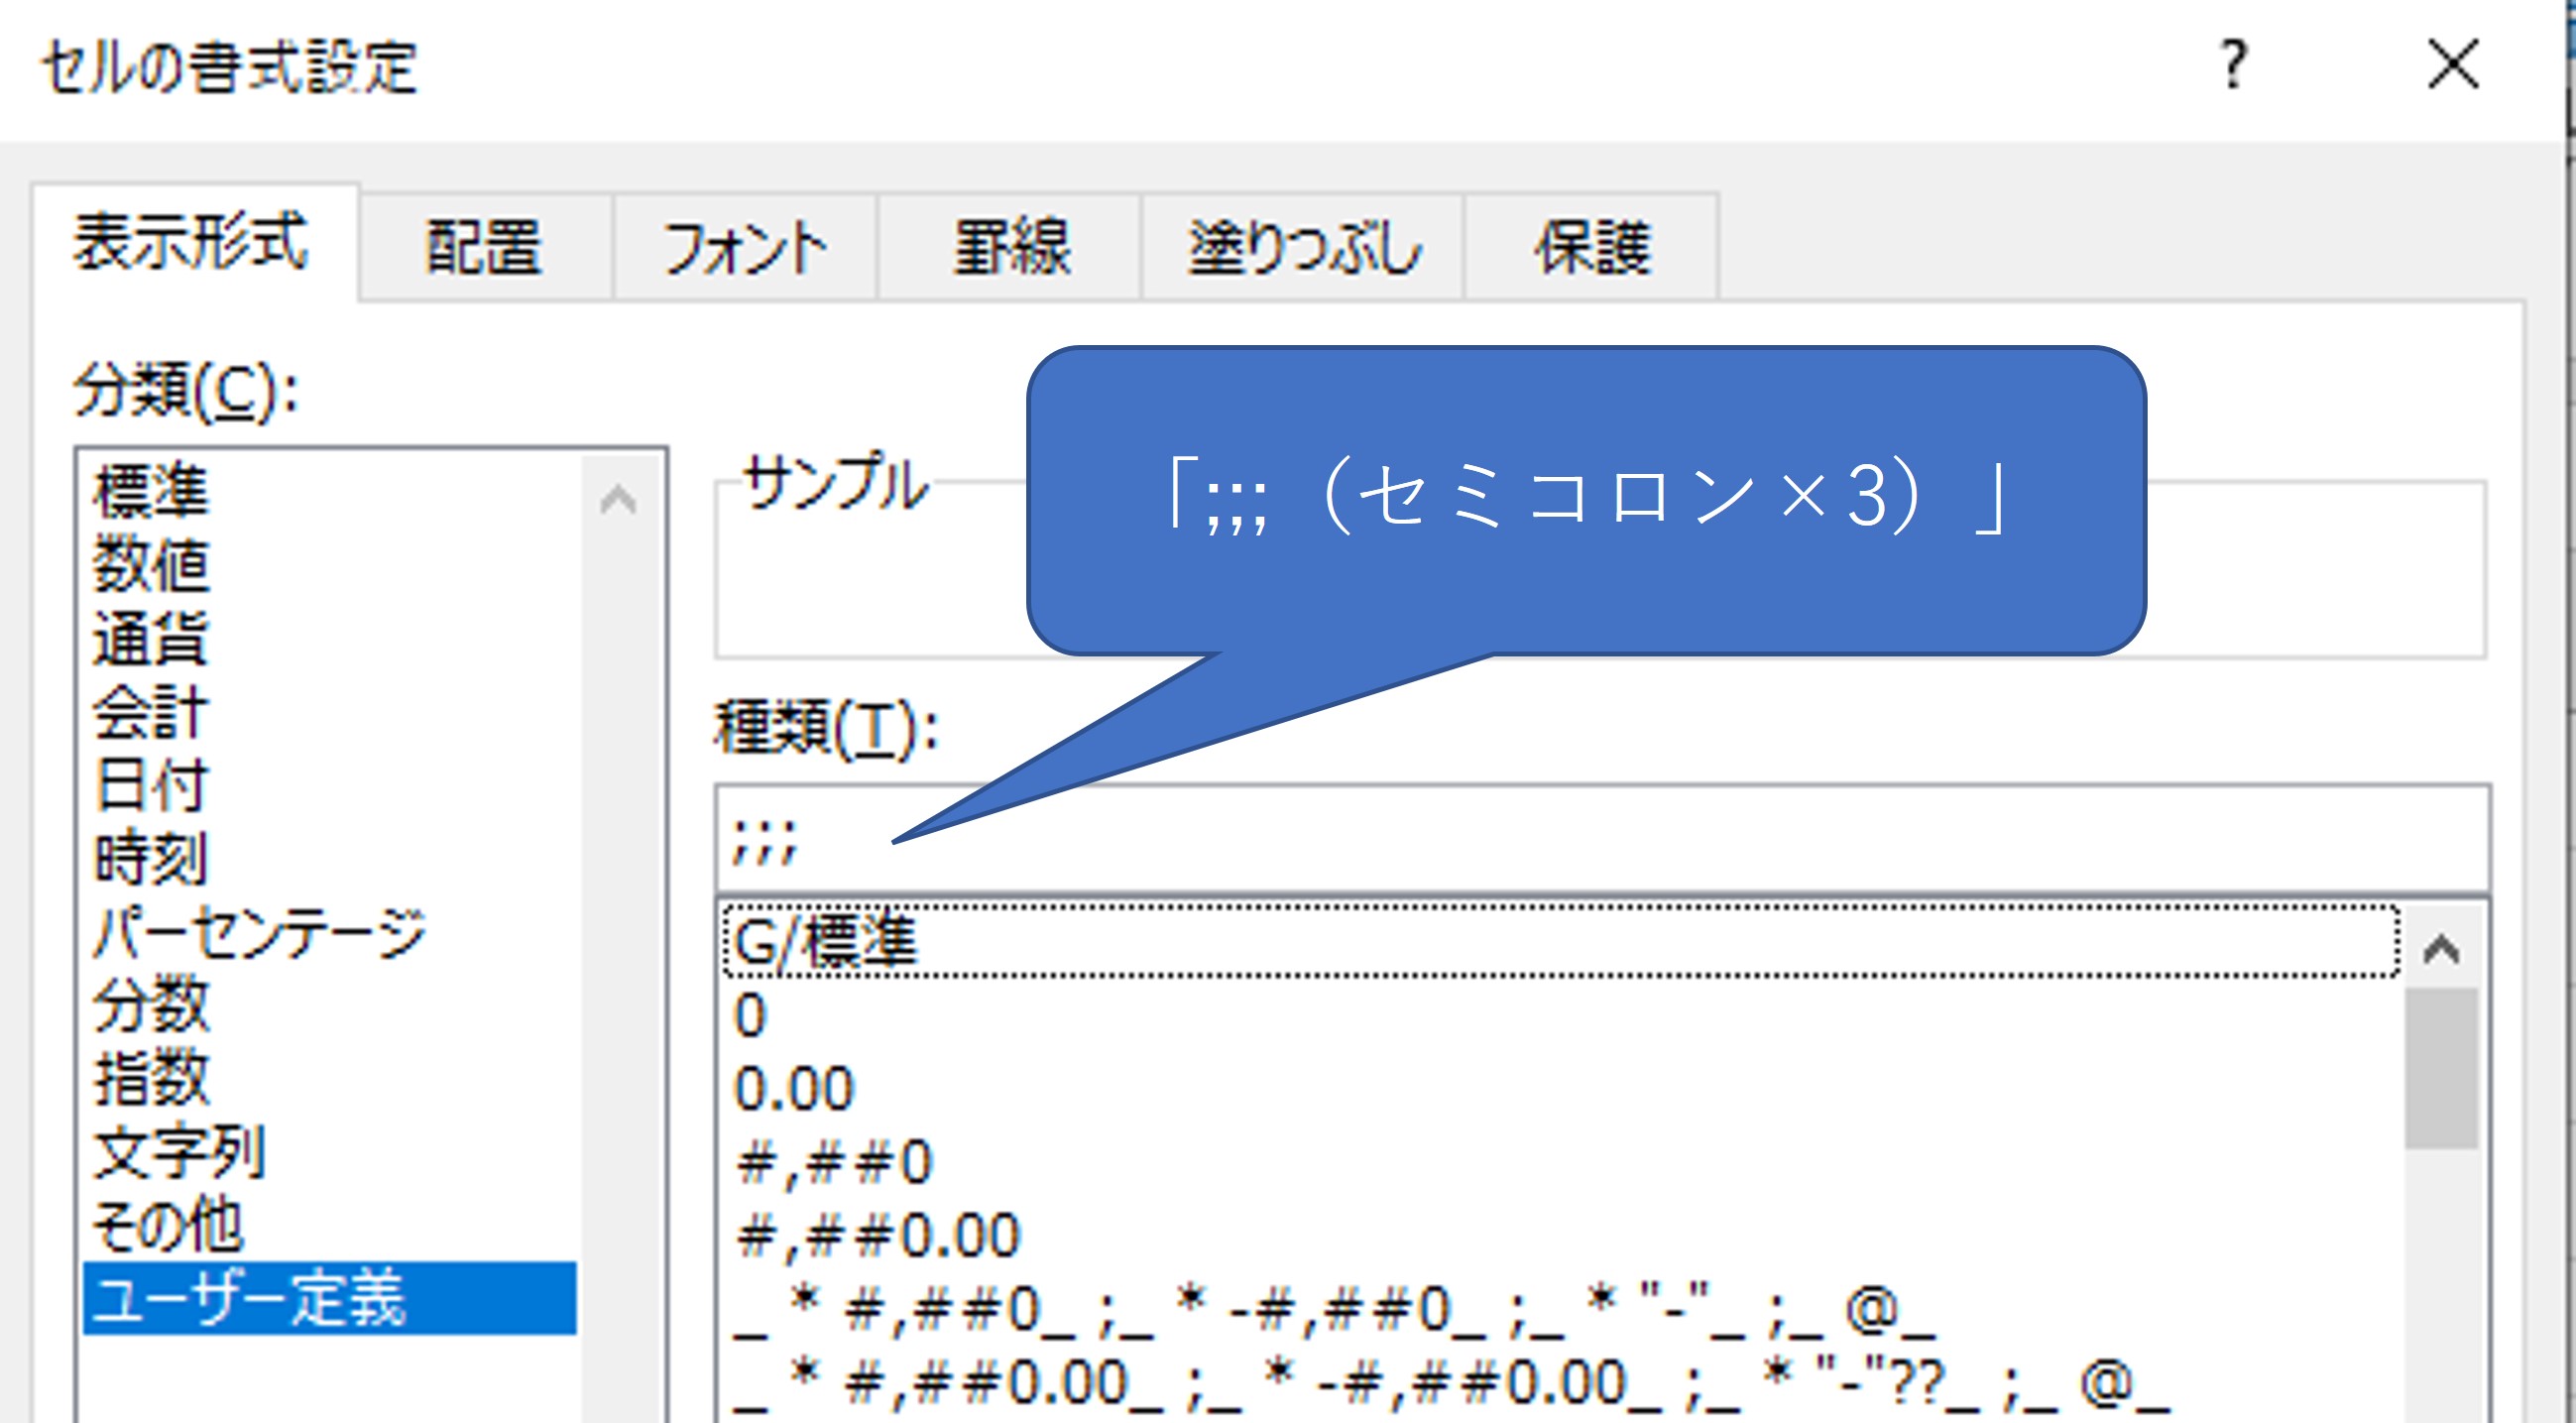2576x1423 pixels.
Task: Open the 保護 tab
Action: [x=1592, y=248]
